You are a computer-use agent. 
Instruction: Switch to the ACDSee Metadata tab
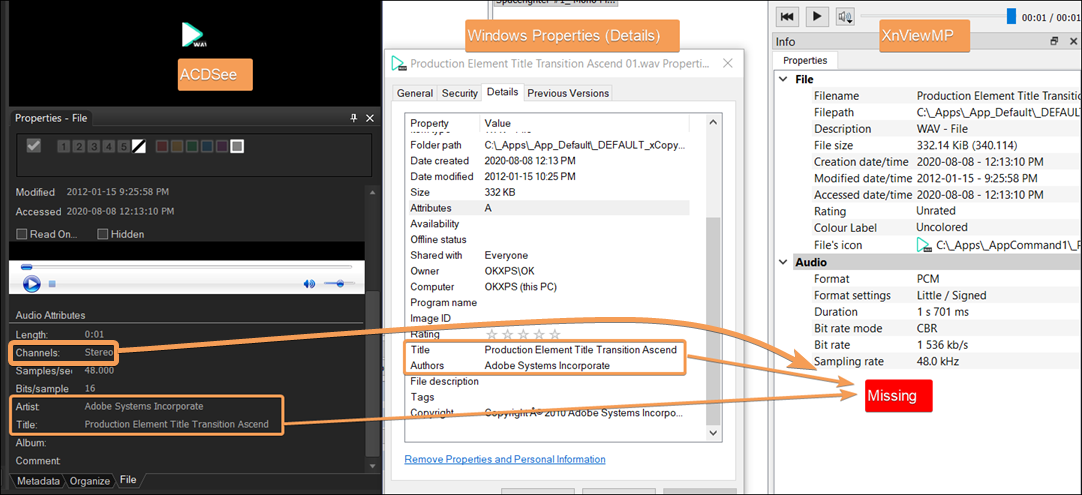[38, 481]
